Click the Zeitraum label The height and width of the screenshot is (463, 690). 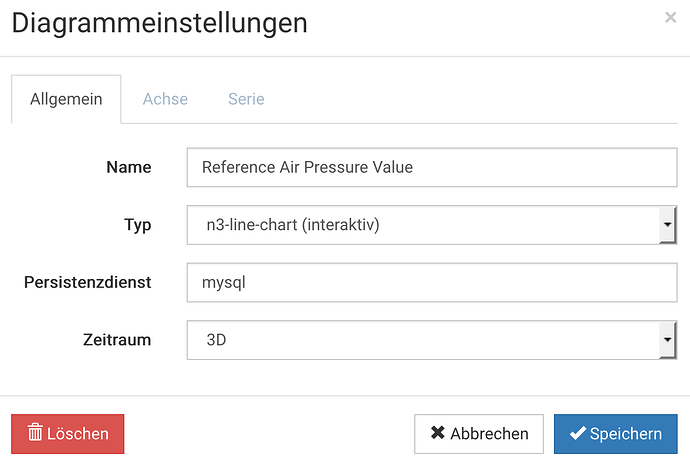(116, 340)
